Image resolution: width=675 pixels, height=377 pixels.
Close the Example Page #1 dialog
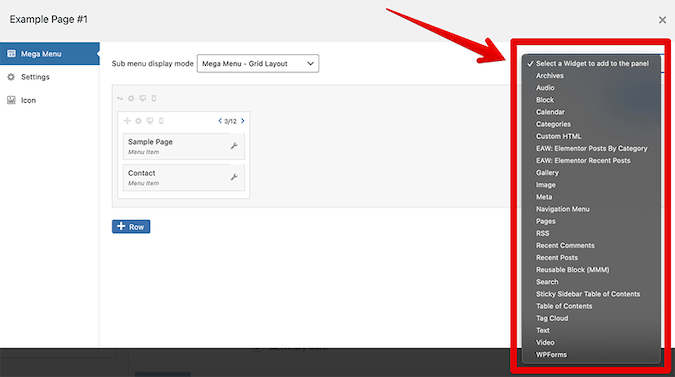pos(662,20)
